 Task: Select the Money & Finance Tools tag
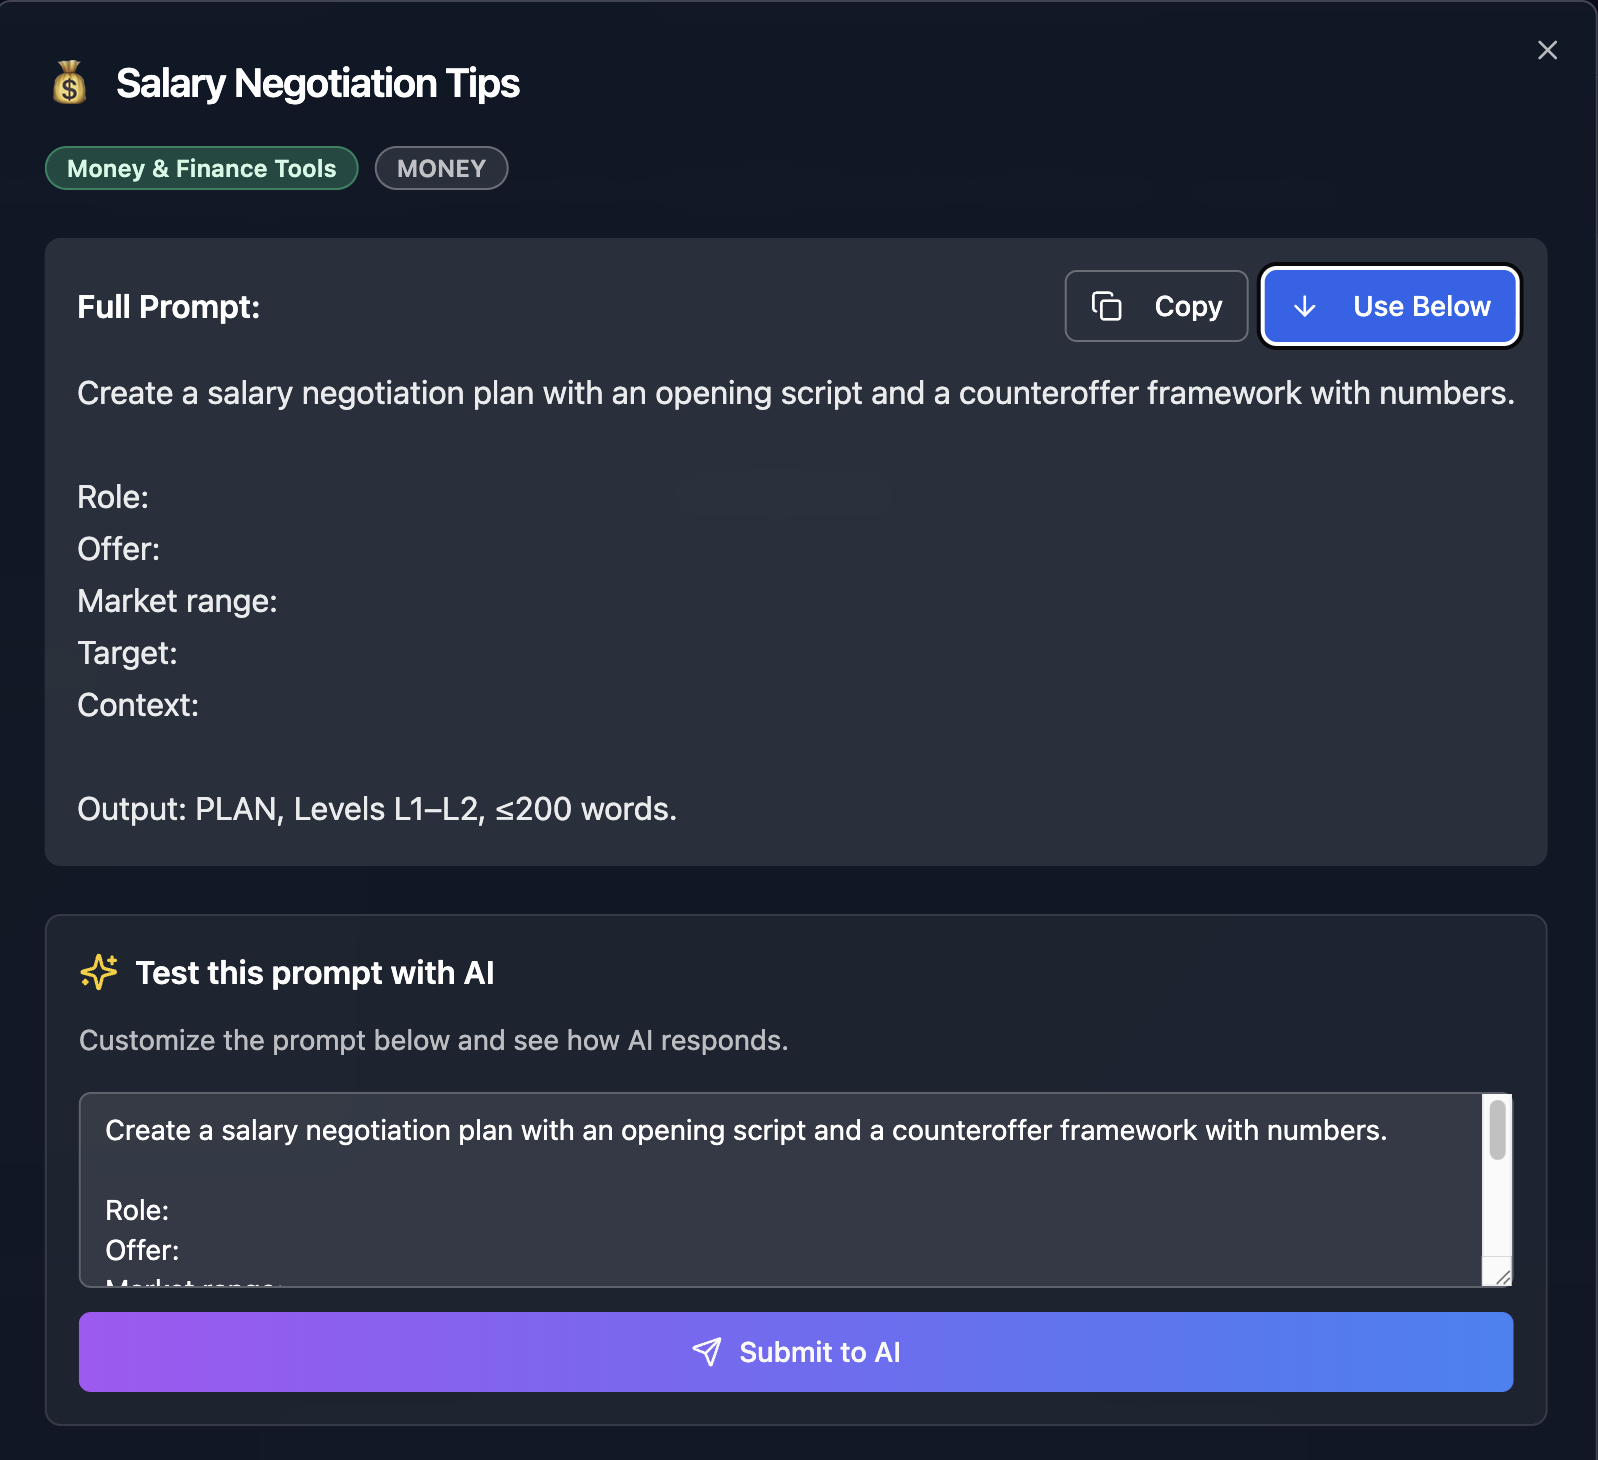(x=201, y=168)
